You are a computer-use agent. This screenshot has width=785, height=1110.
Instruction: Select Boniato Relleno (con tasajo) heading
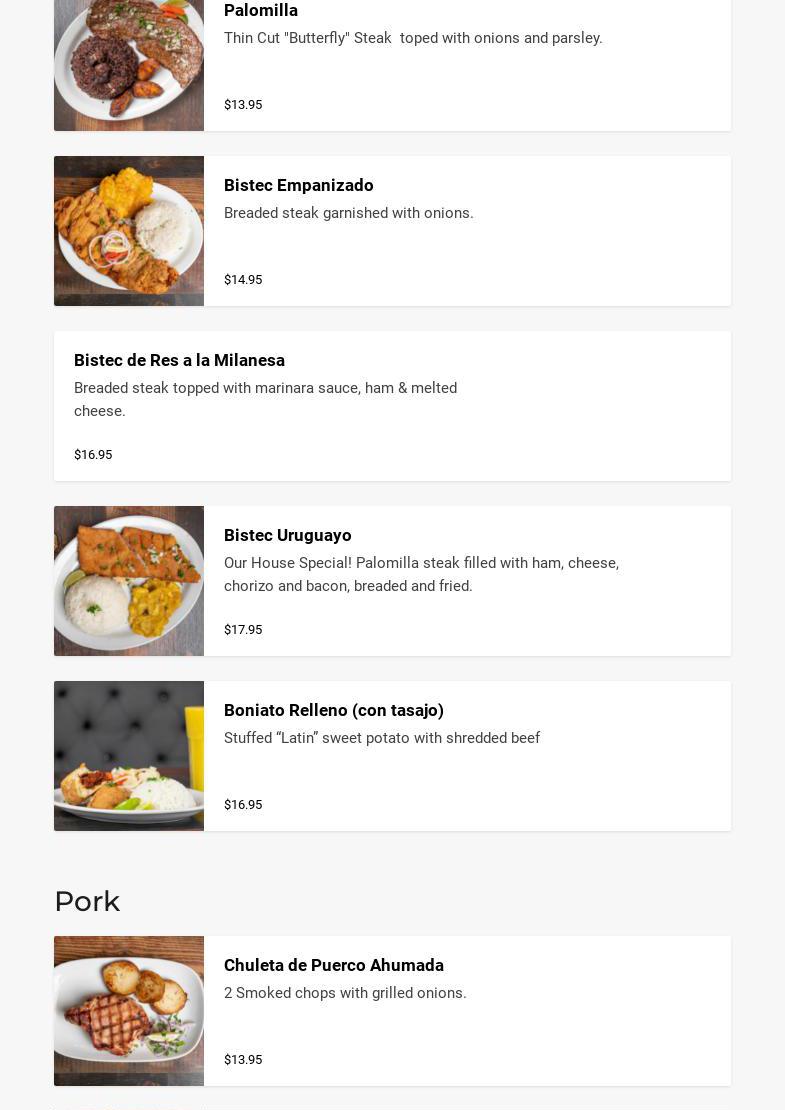click(334, 710)
